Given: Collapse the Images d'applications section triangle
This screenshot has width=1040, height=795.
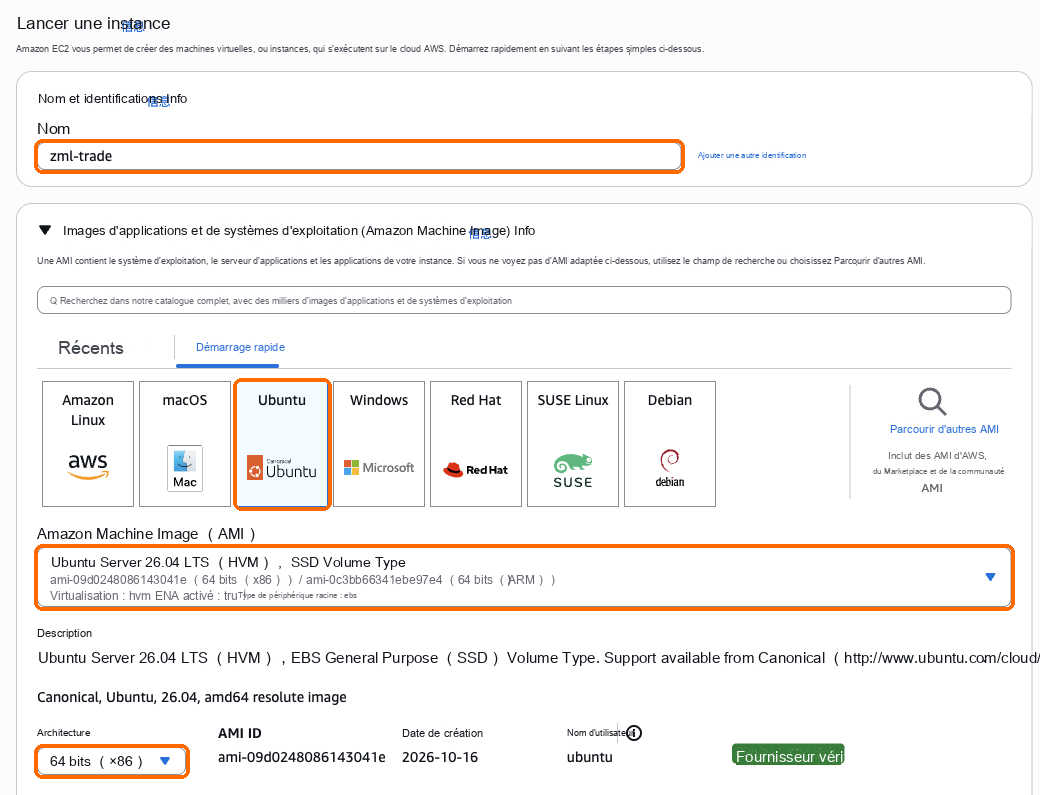Looking at the screenshot, I should click(x=45, y=230).
